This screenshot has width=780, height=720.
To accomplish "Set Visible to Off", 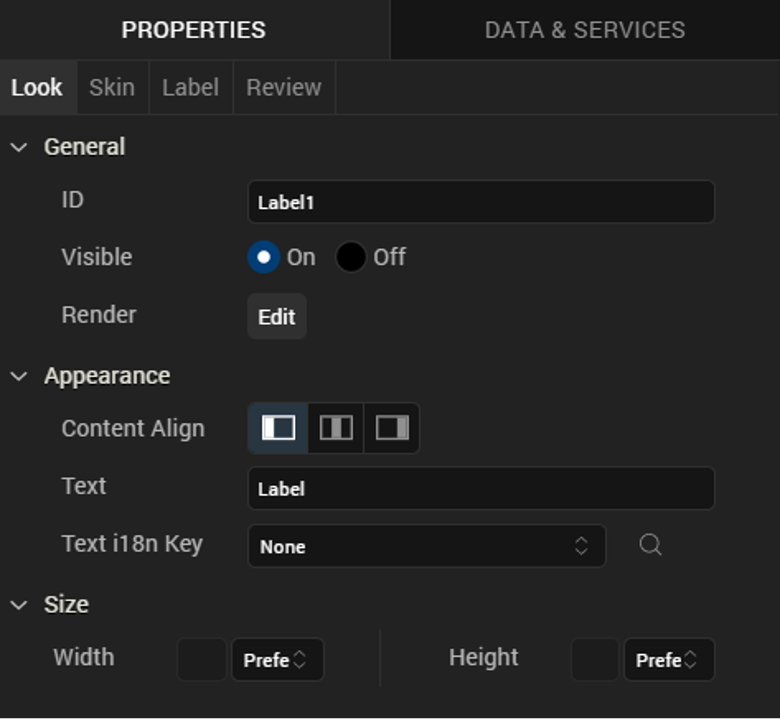I will pos(350,257).
